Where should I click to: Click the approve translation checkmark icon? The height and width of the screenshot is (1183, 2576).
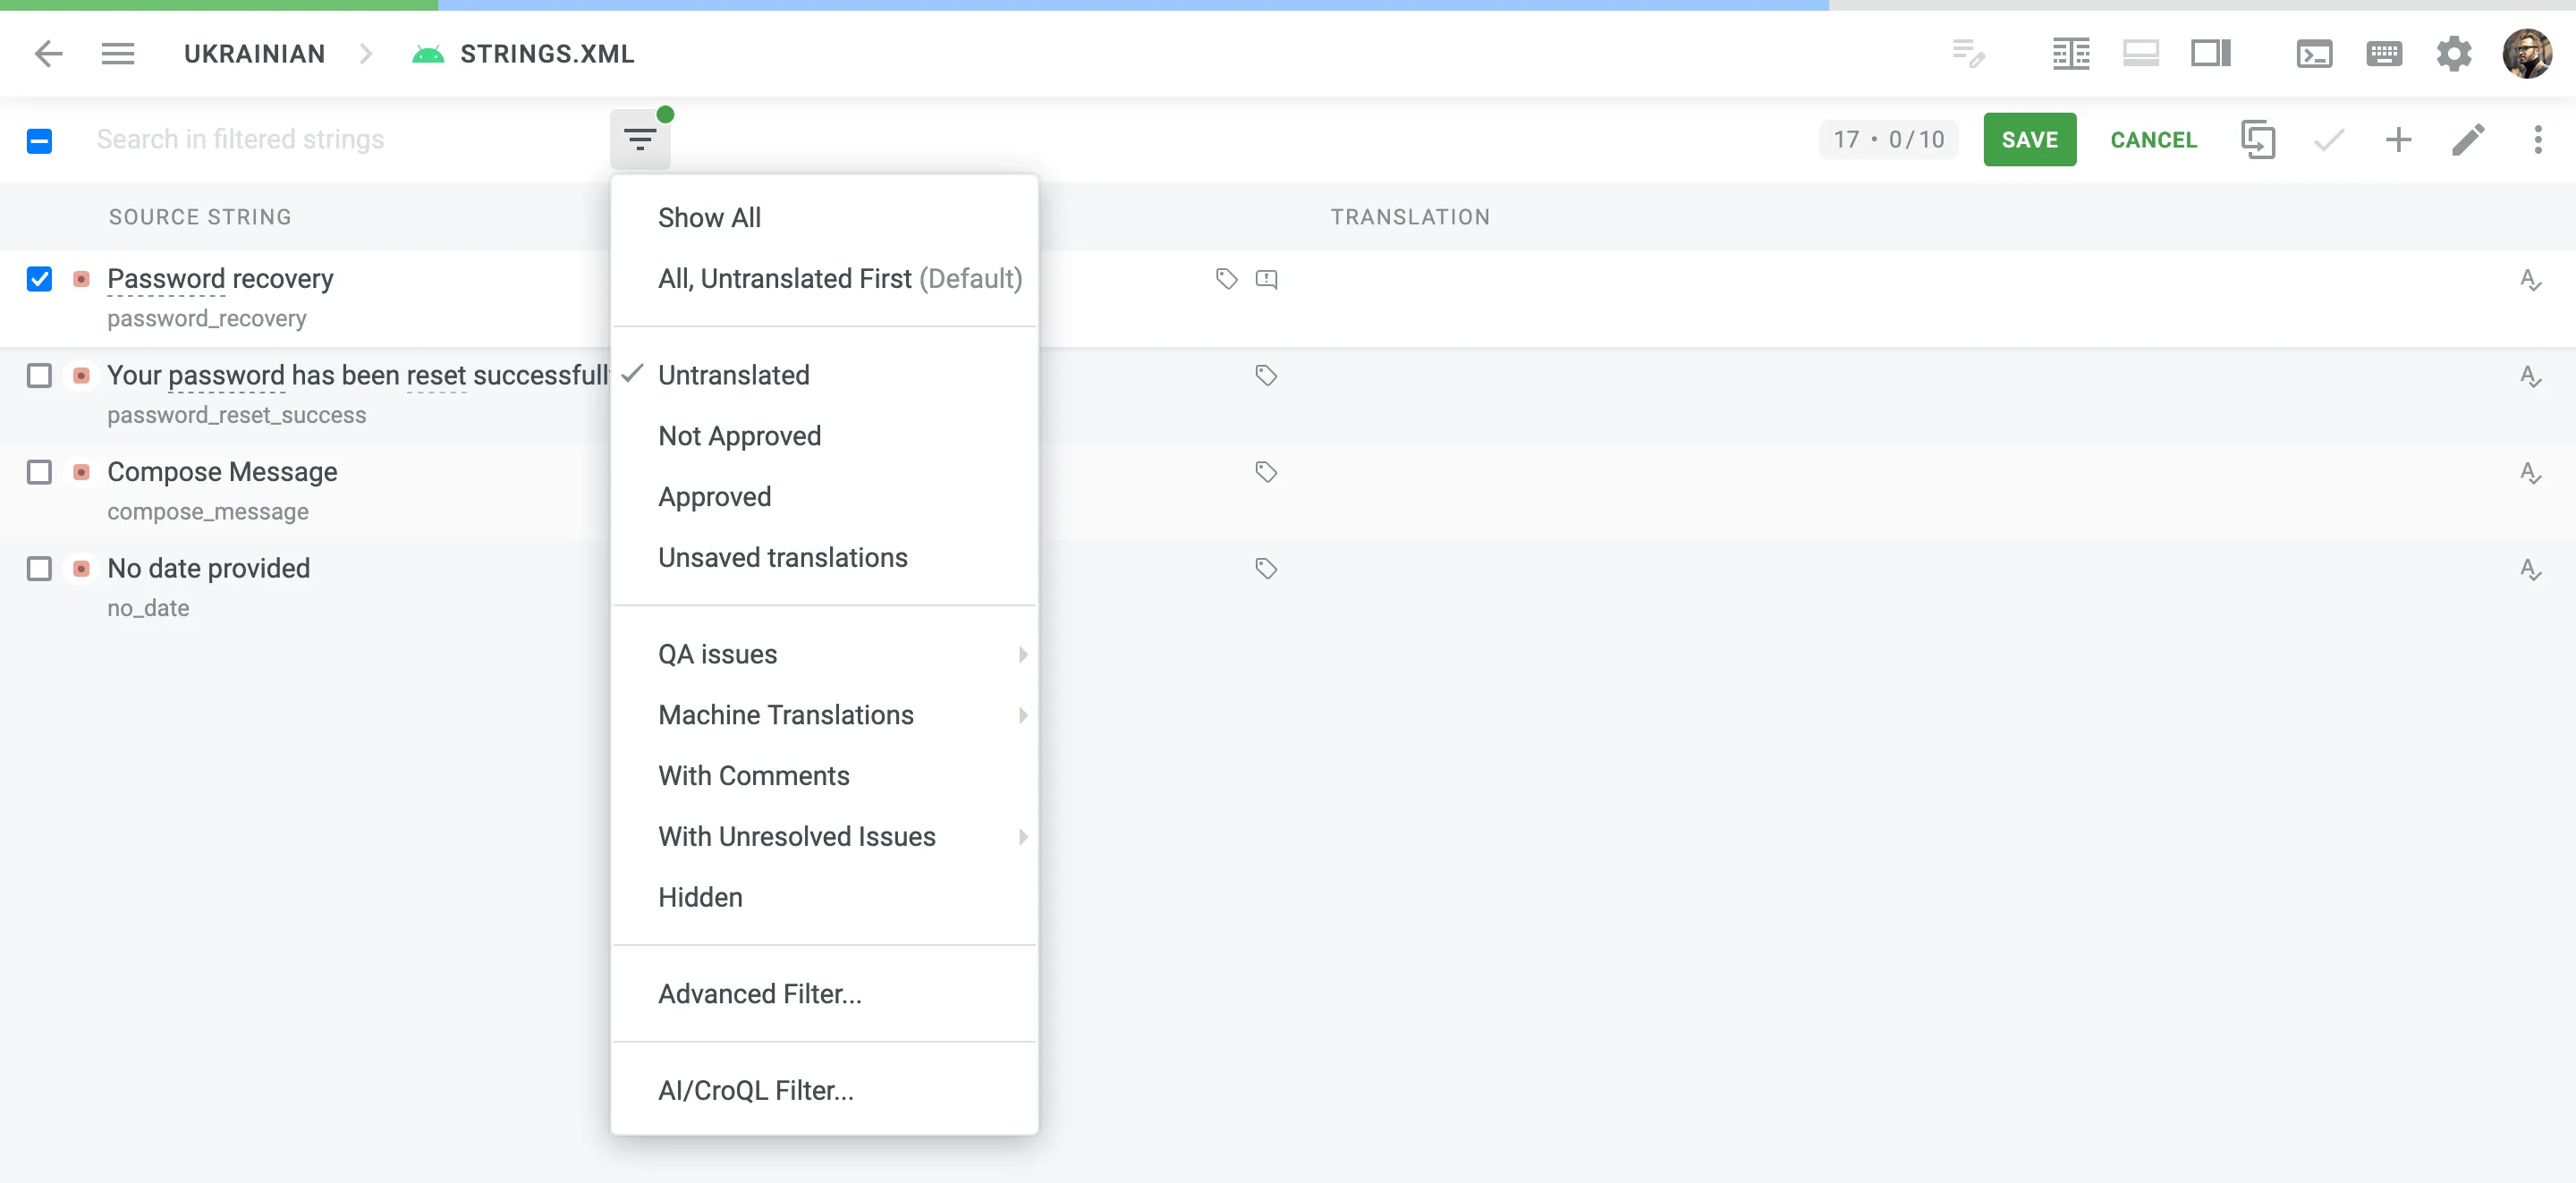(x=2329, y=138)
